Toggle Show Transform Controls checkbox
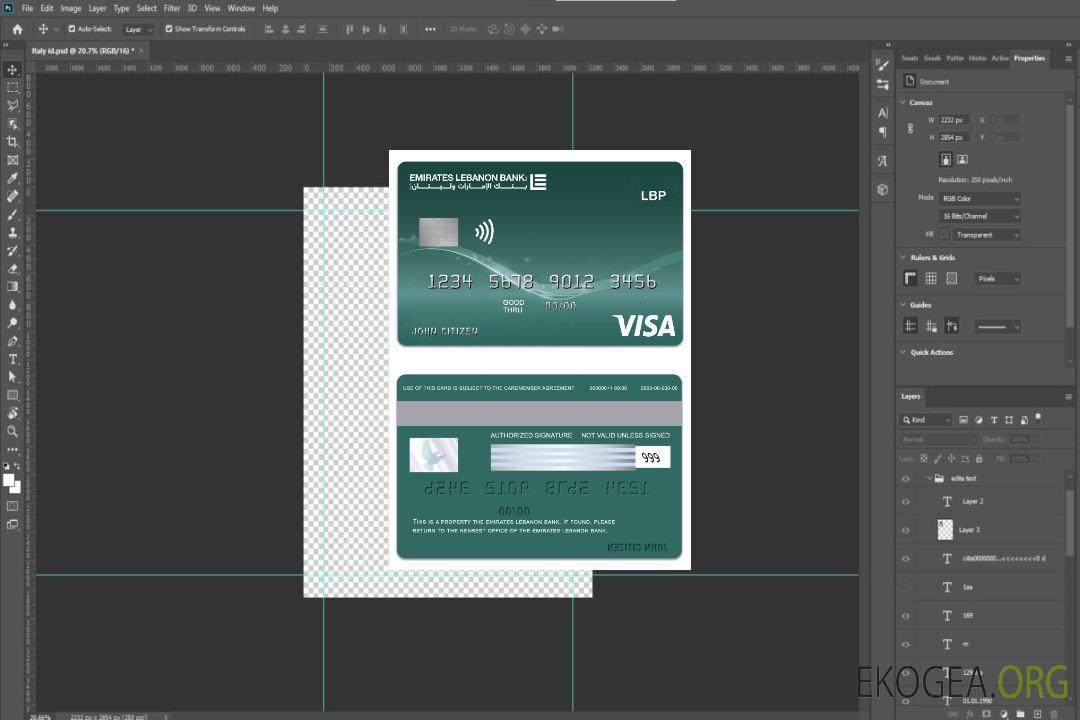Screen dimensions: 1080x720 click(169, 29)
